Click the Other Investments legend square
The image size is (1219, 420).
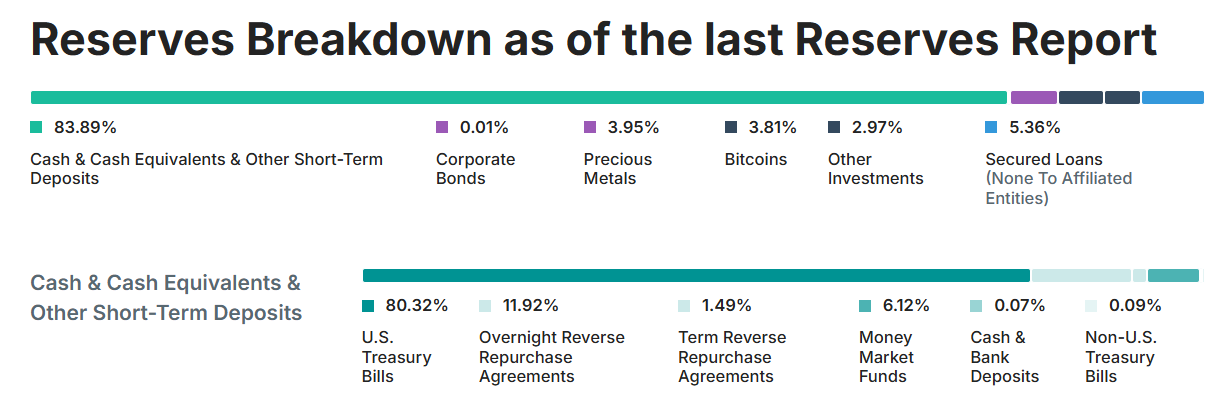click(x=834, y=127)
